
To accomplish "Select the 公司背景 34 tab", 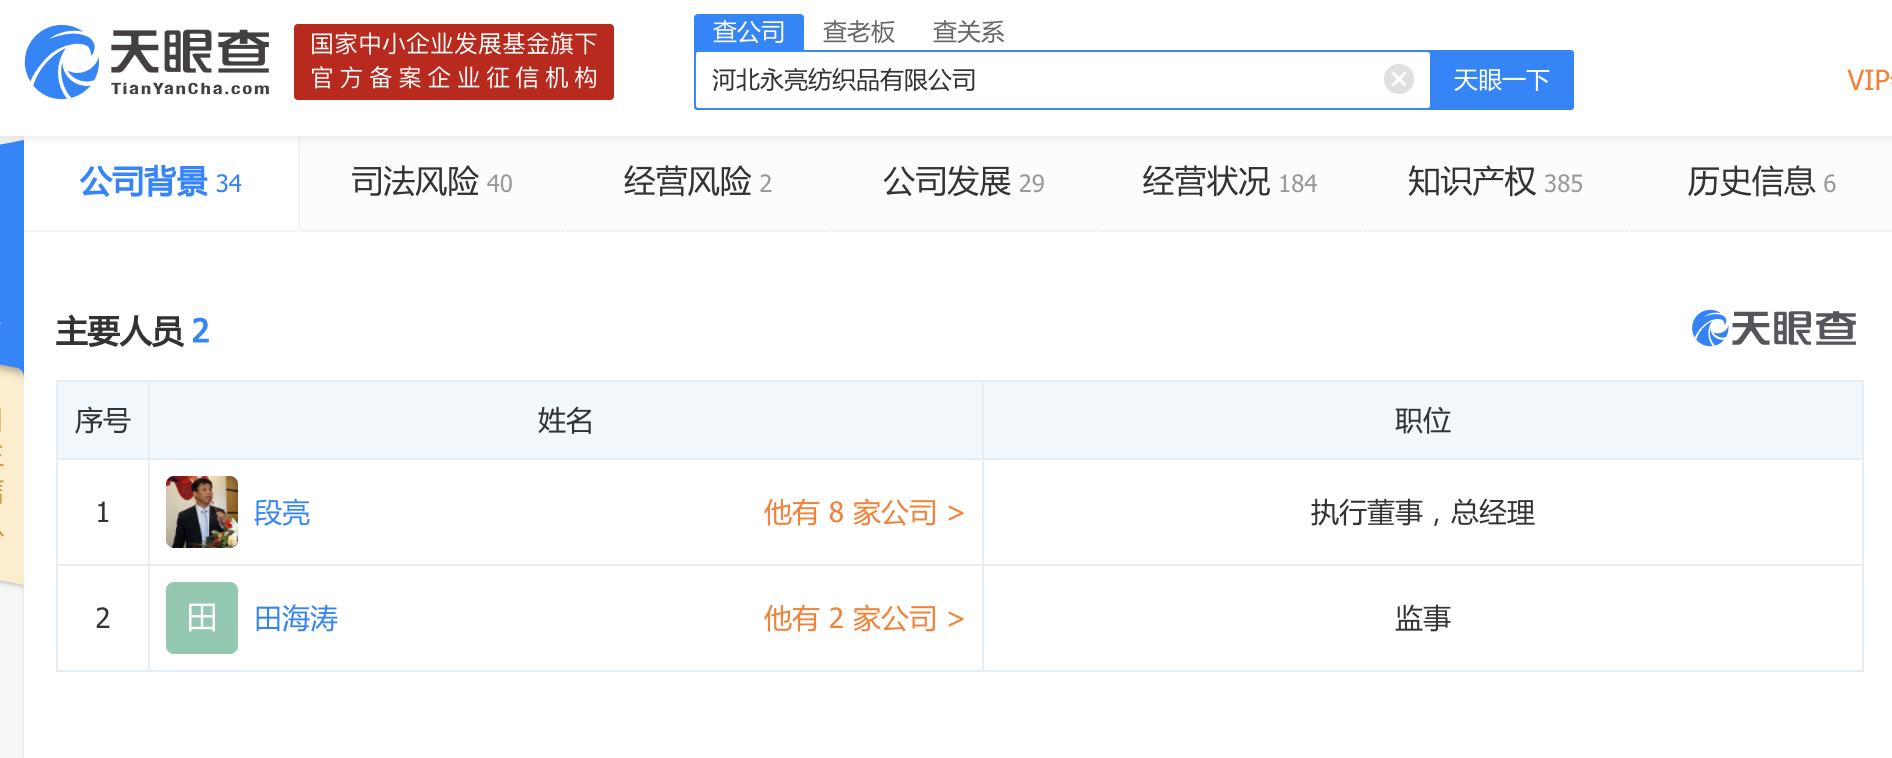I will pyautogui.click(x=161, y=183).
